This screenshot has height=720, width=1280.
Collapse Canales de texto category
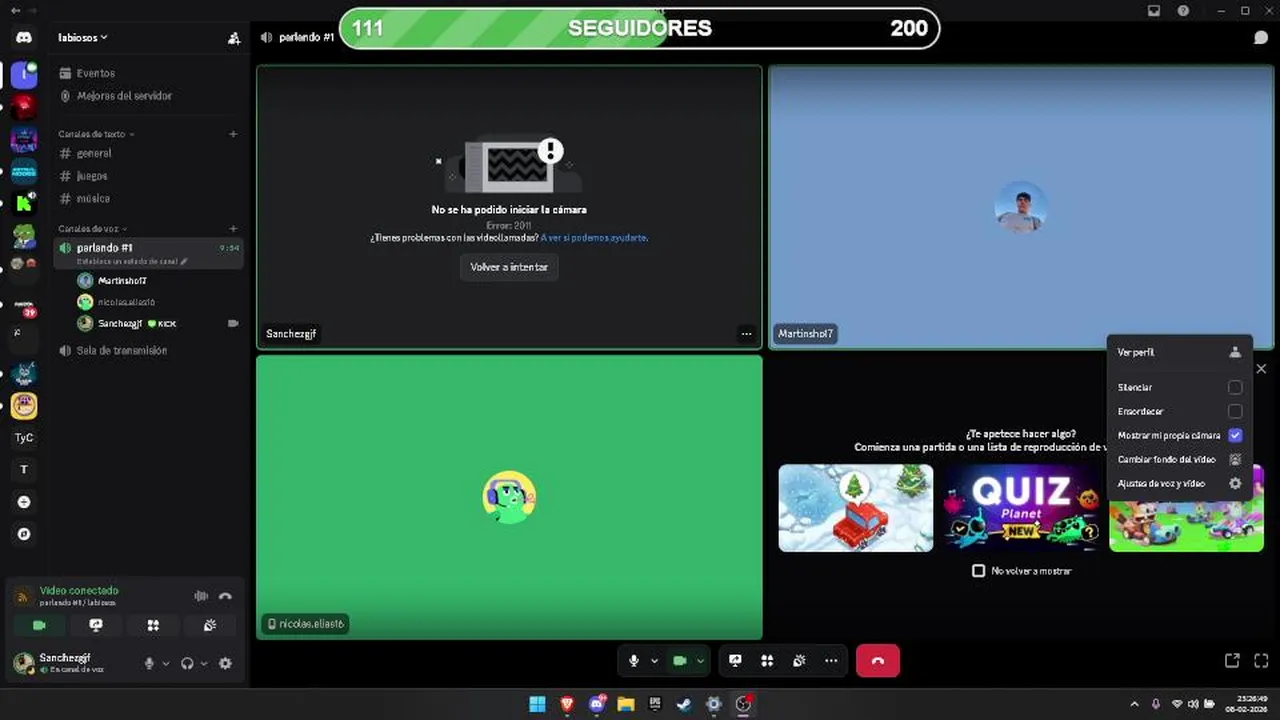click(x=96, y=134)
